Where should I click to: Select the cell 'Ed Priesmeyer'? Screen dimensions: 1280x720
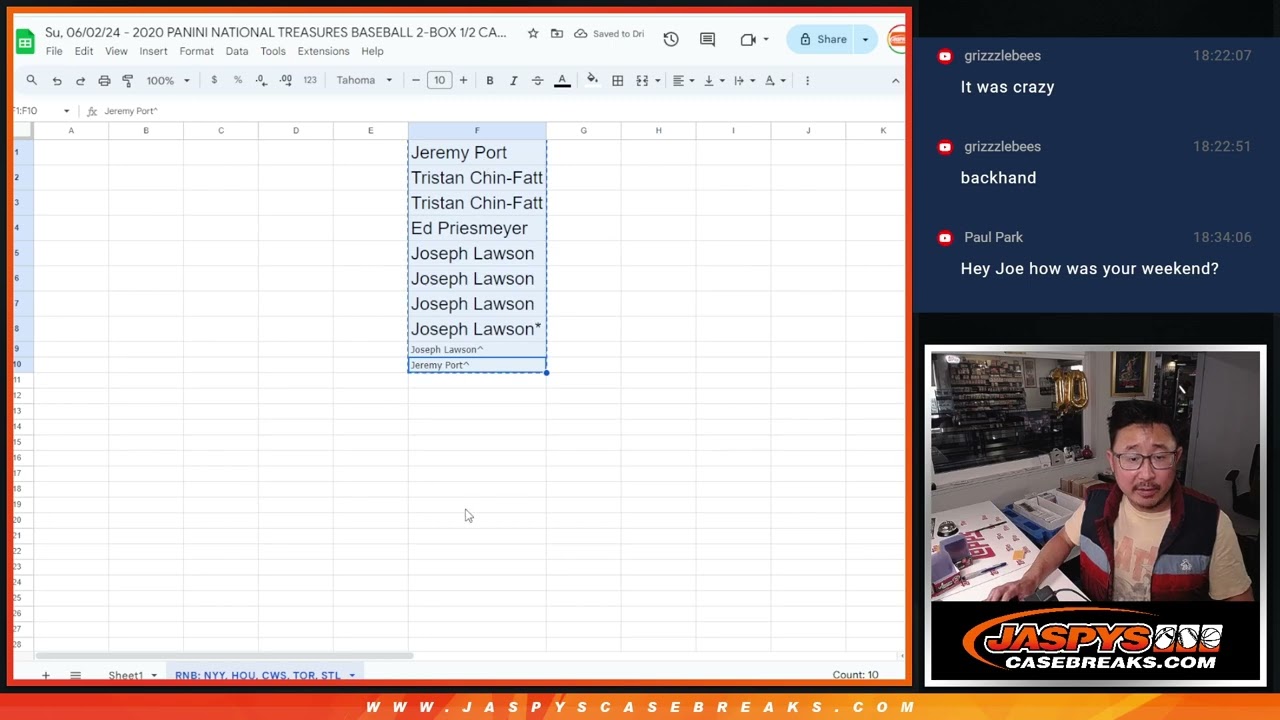tap(477, 228)
